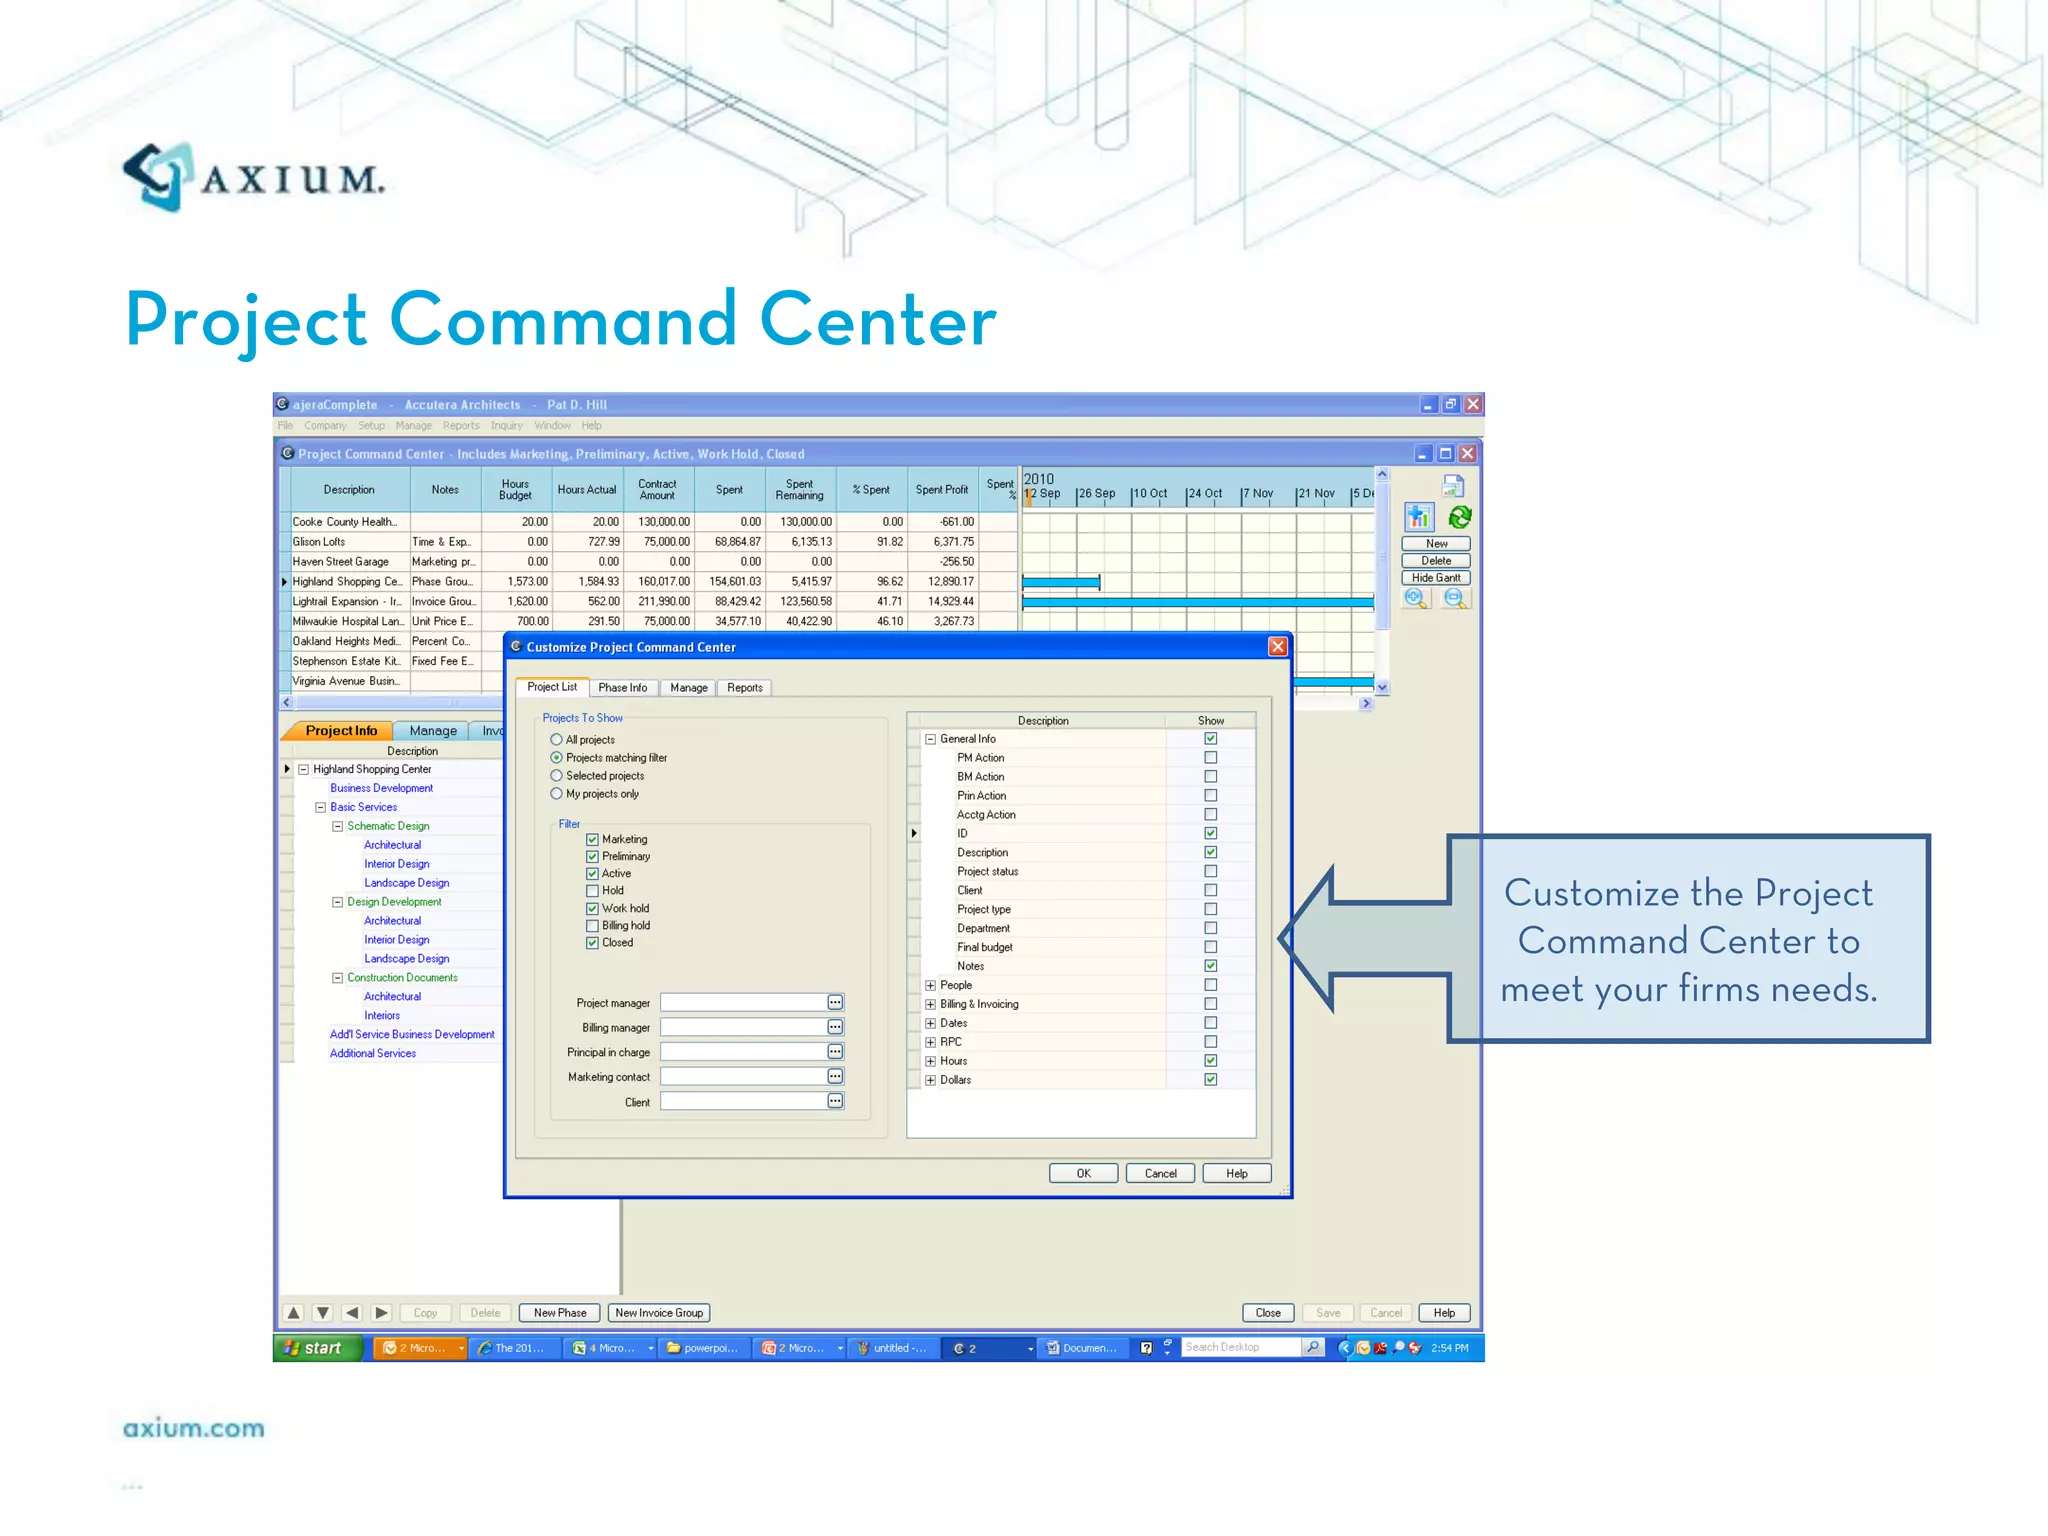Switch to the Phase Info tab
Image resolution: width=2048 pixels, height=1536 pixels.
[622, 688]
